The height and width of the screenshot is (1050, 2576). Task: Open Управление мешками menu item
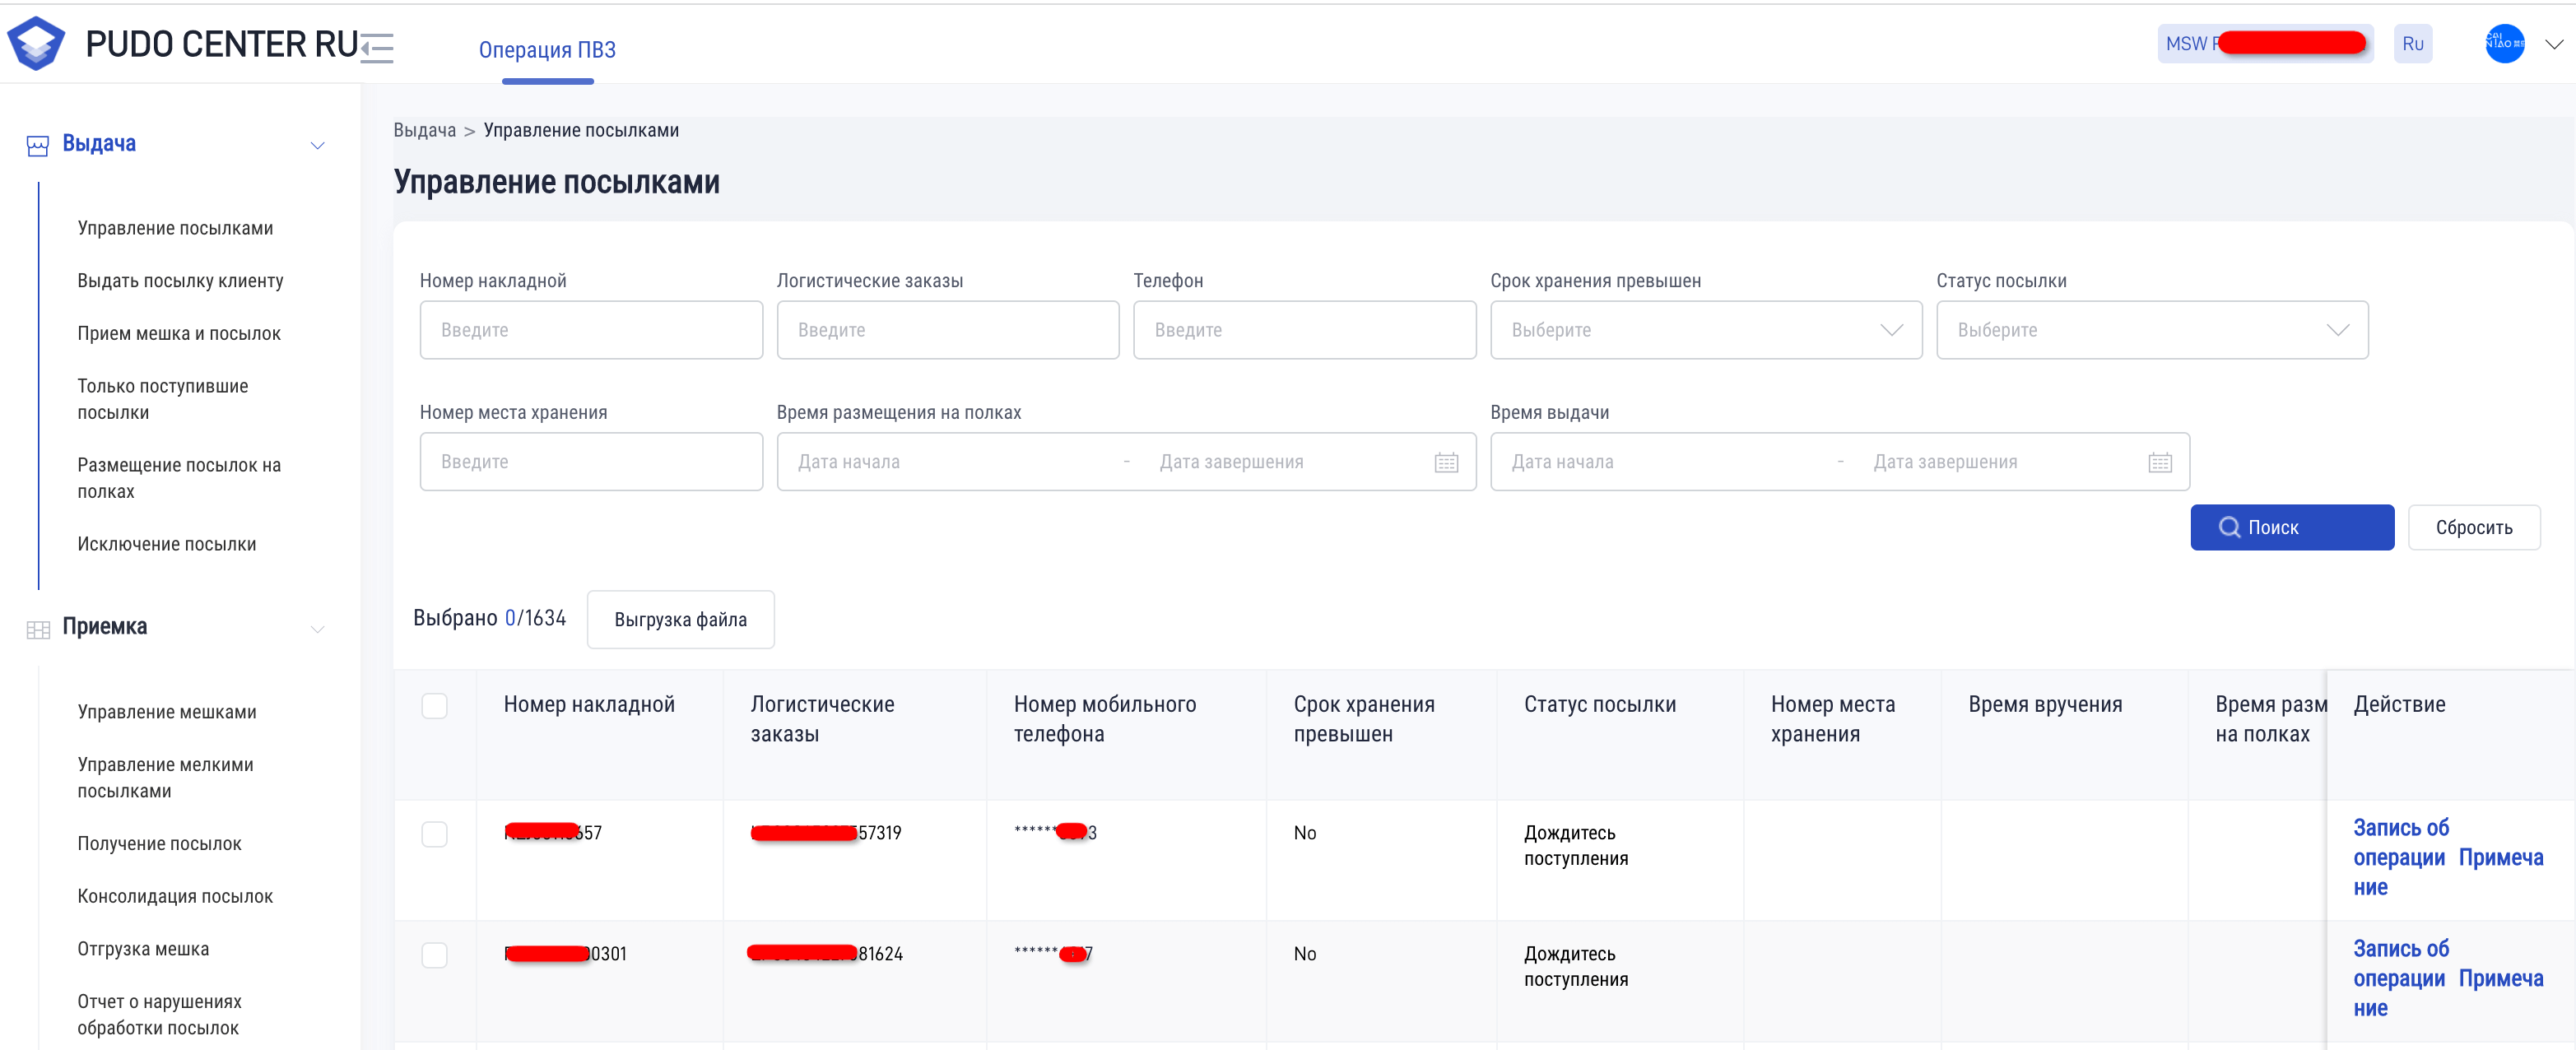tap(167, 712)
